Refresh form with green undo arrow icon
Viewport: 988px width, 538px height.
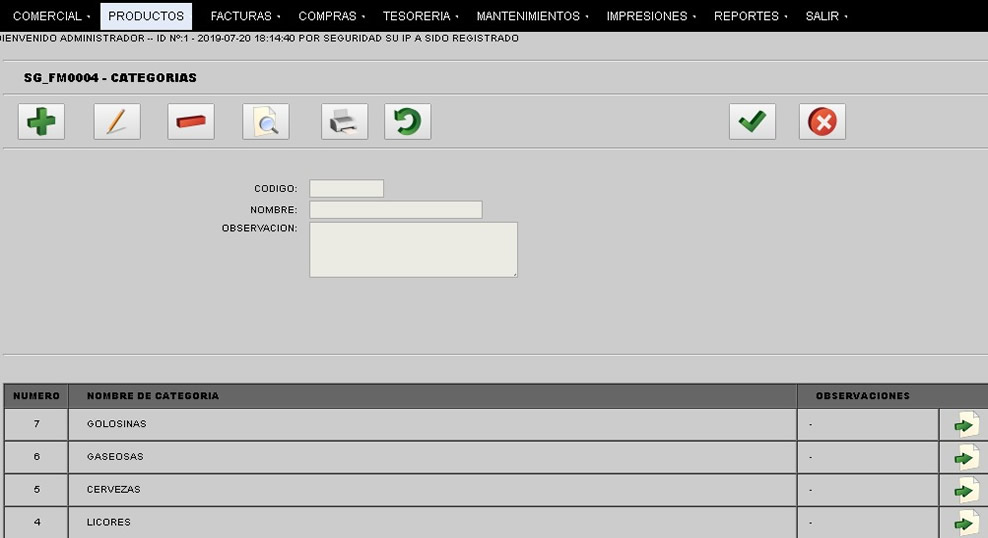(408, 122)
